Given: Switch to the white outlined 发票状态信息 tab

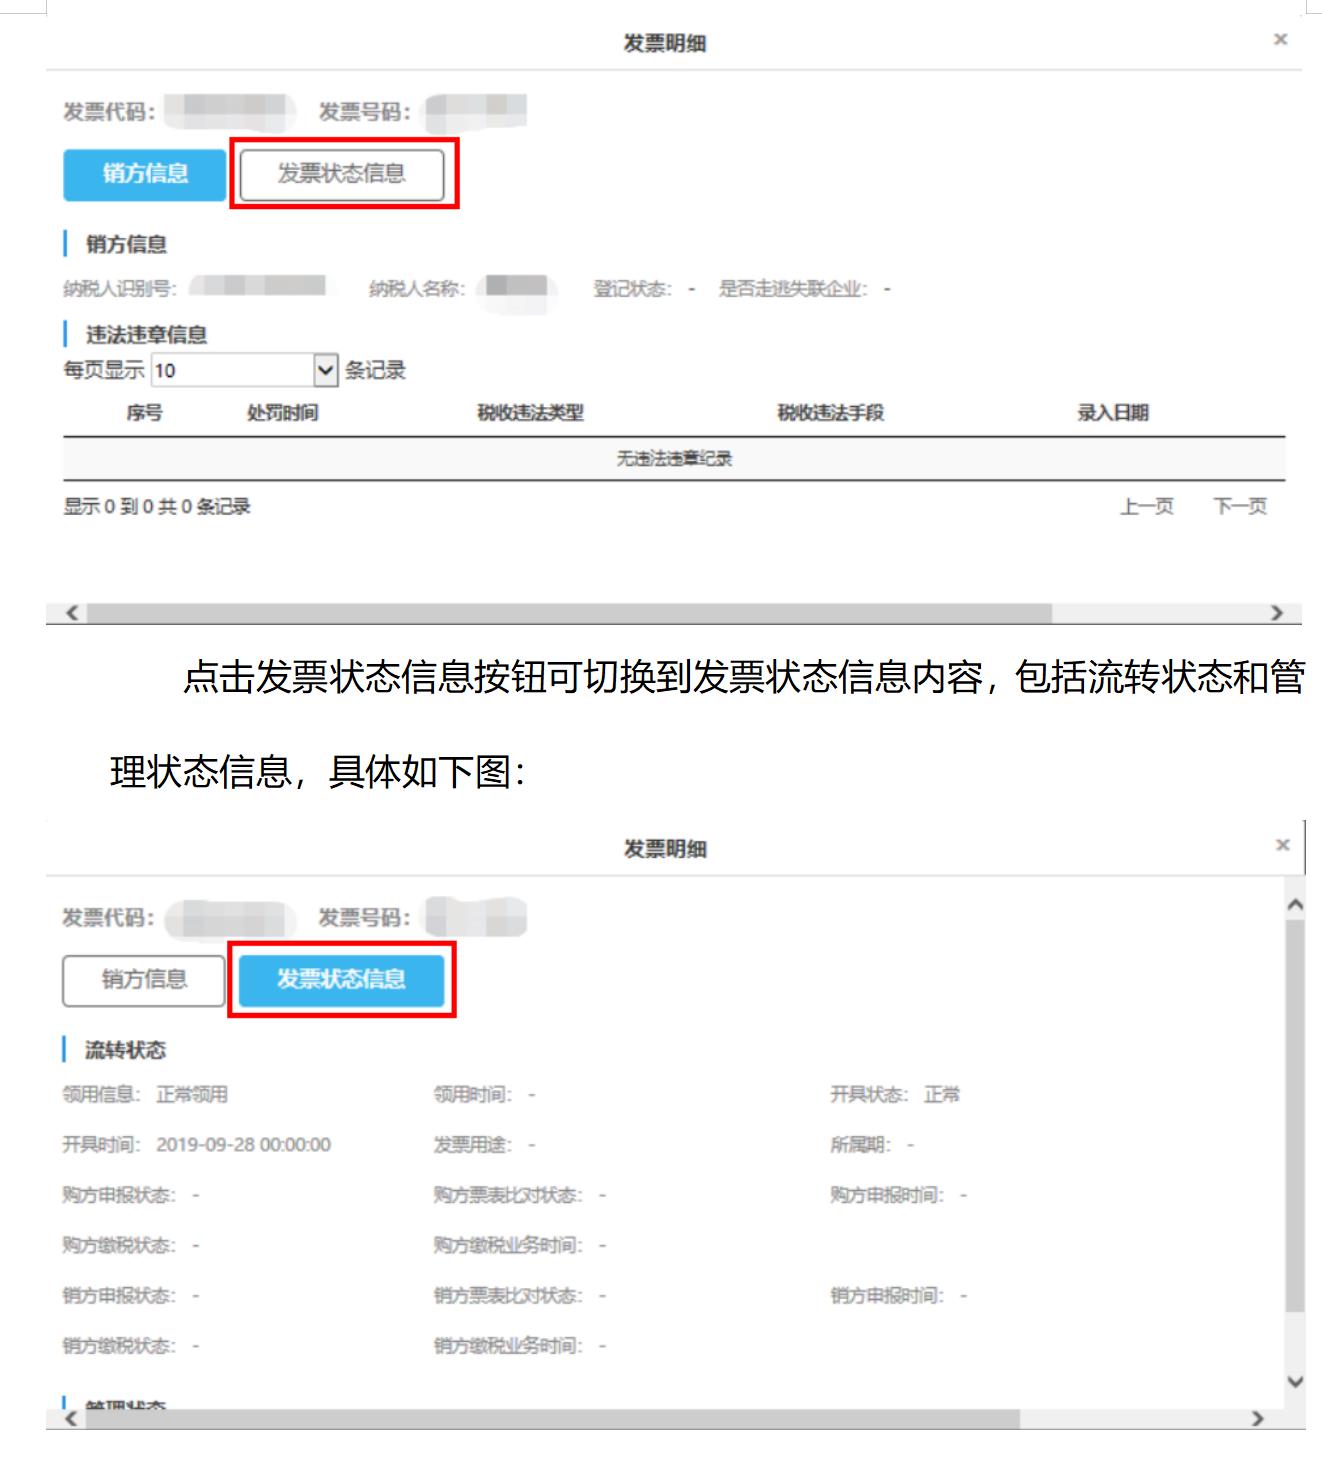Looking at the screenshot, I should point(342,174).
